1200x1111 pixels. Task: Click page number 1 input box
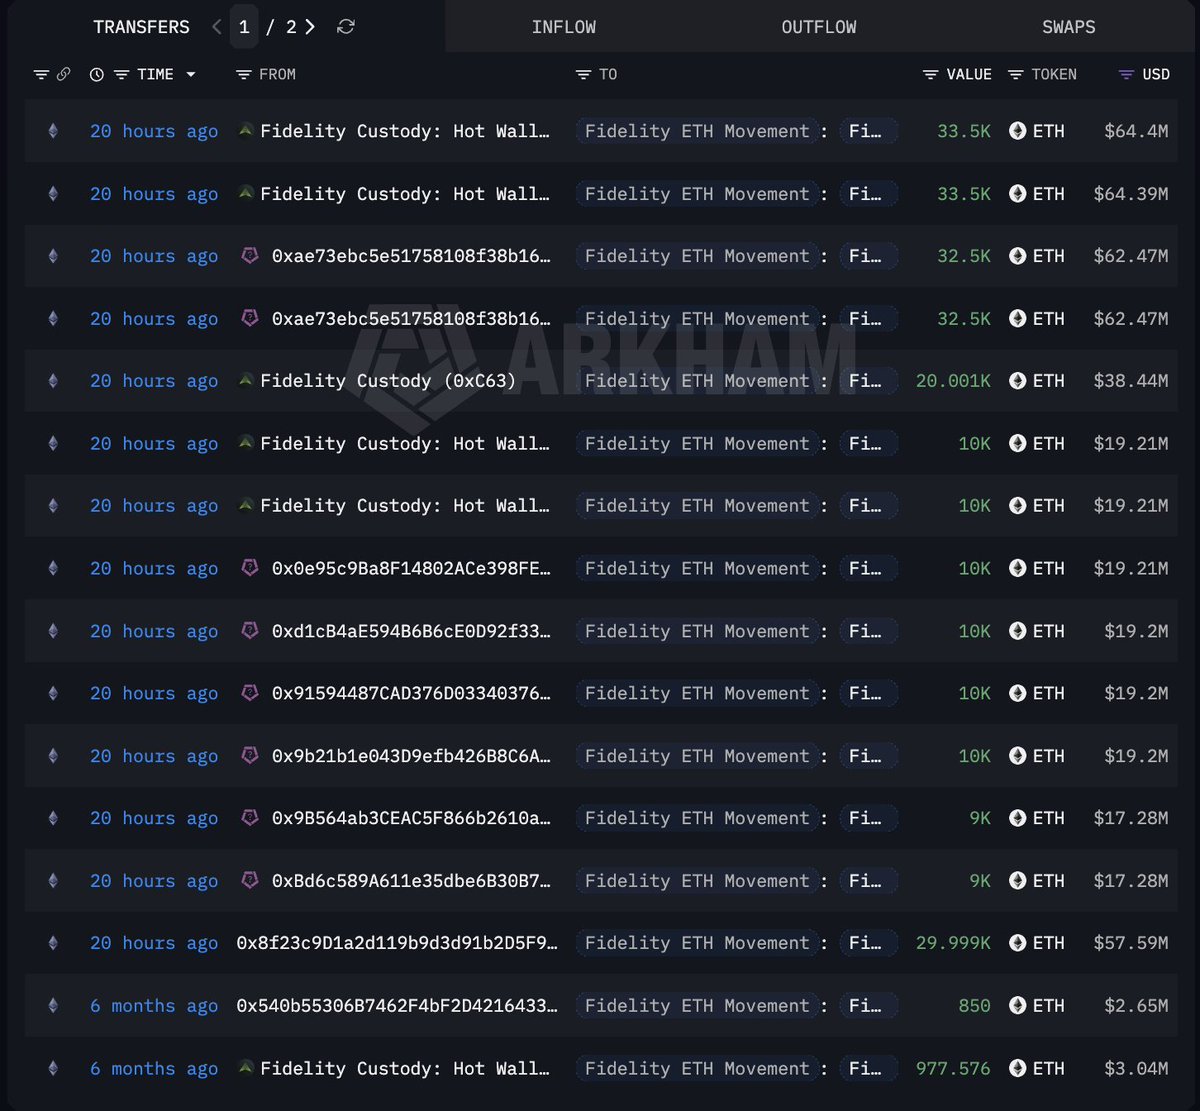click(x=244, y=27)
